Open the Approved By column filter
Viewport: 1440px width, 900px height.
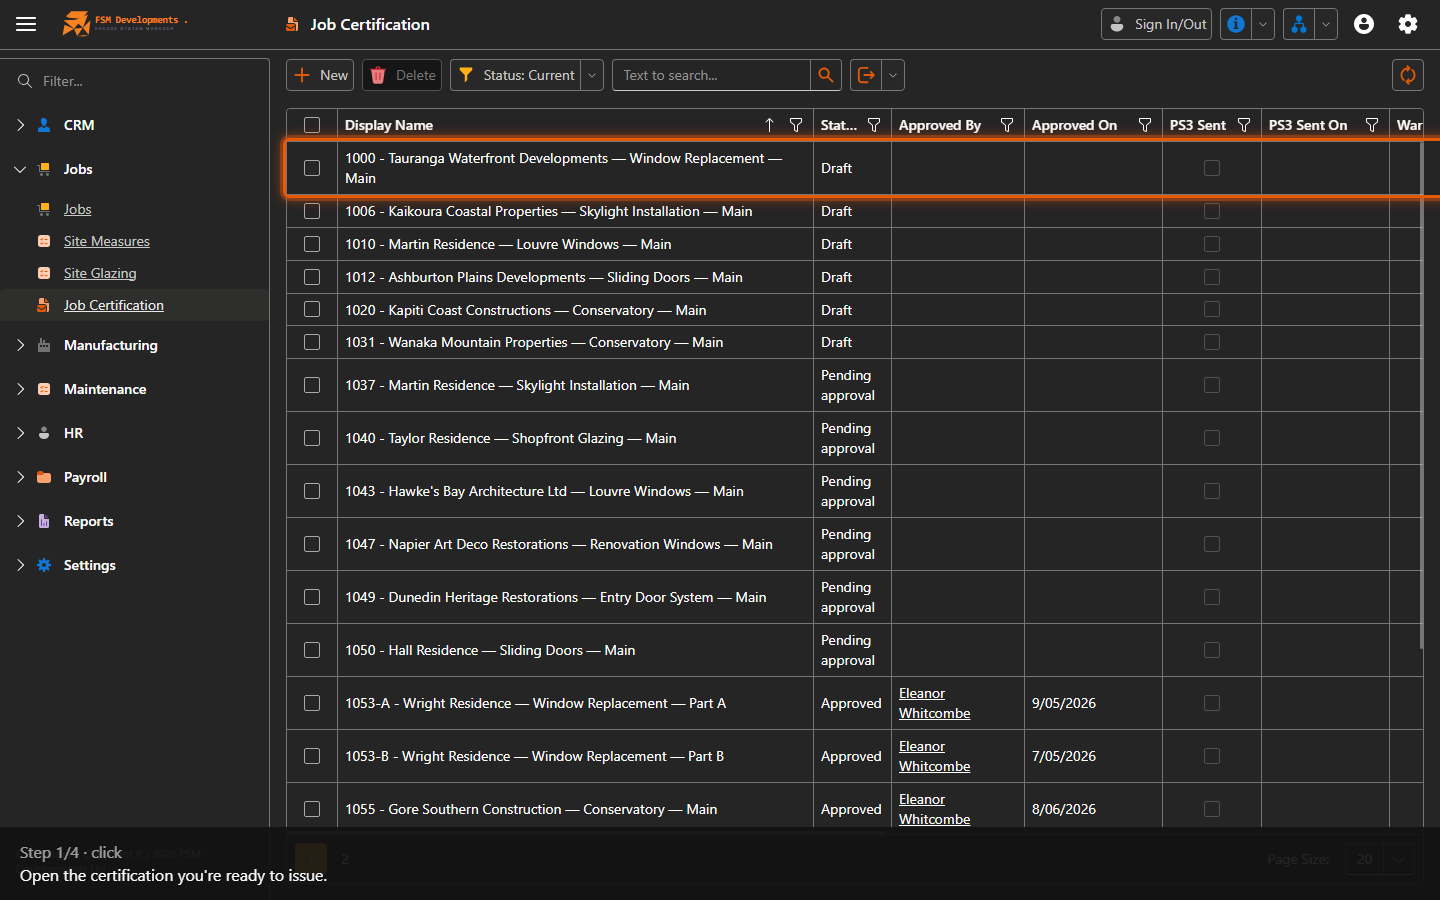point(1007,125)
